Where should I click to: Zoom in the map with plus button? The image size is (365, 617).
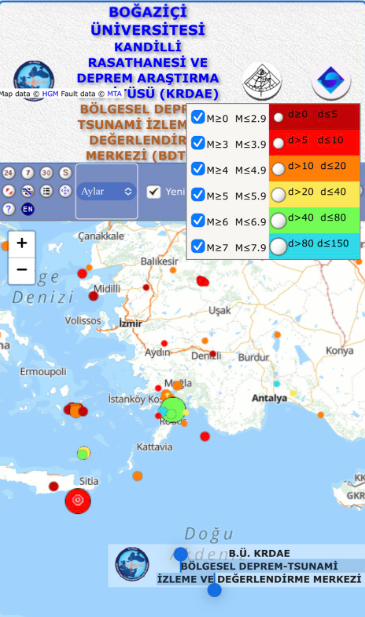(22, 244)
